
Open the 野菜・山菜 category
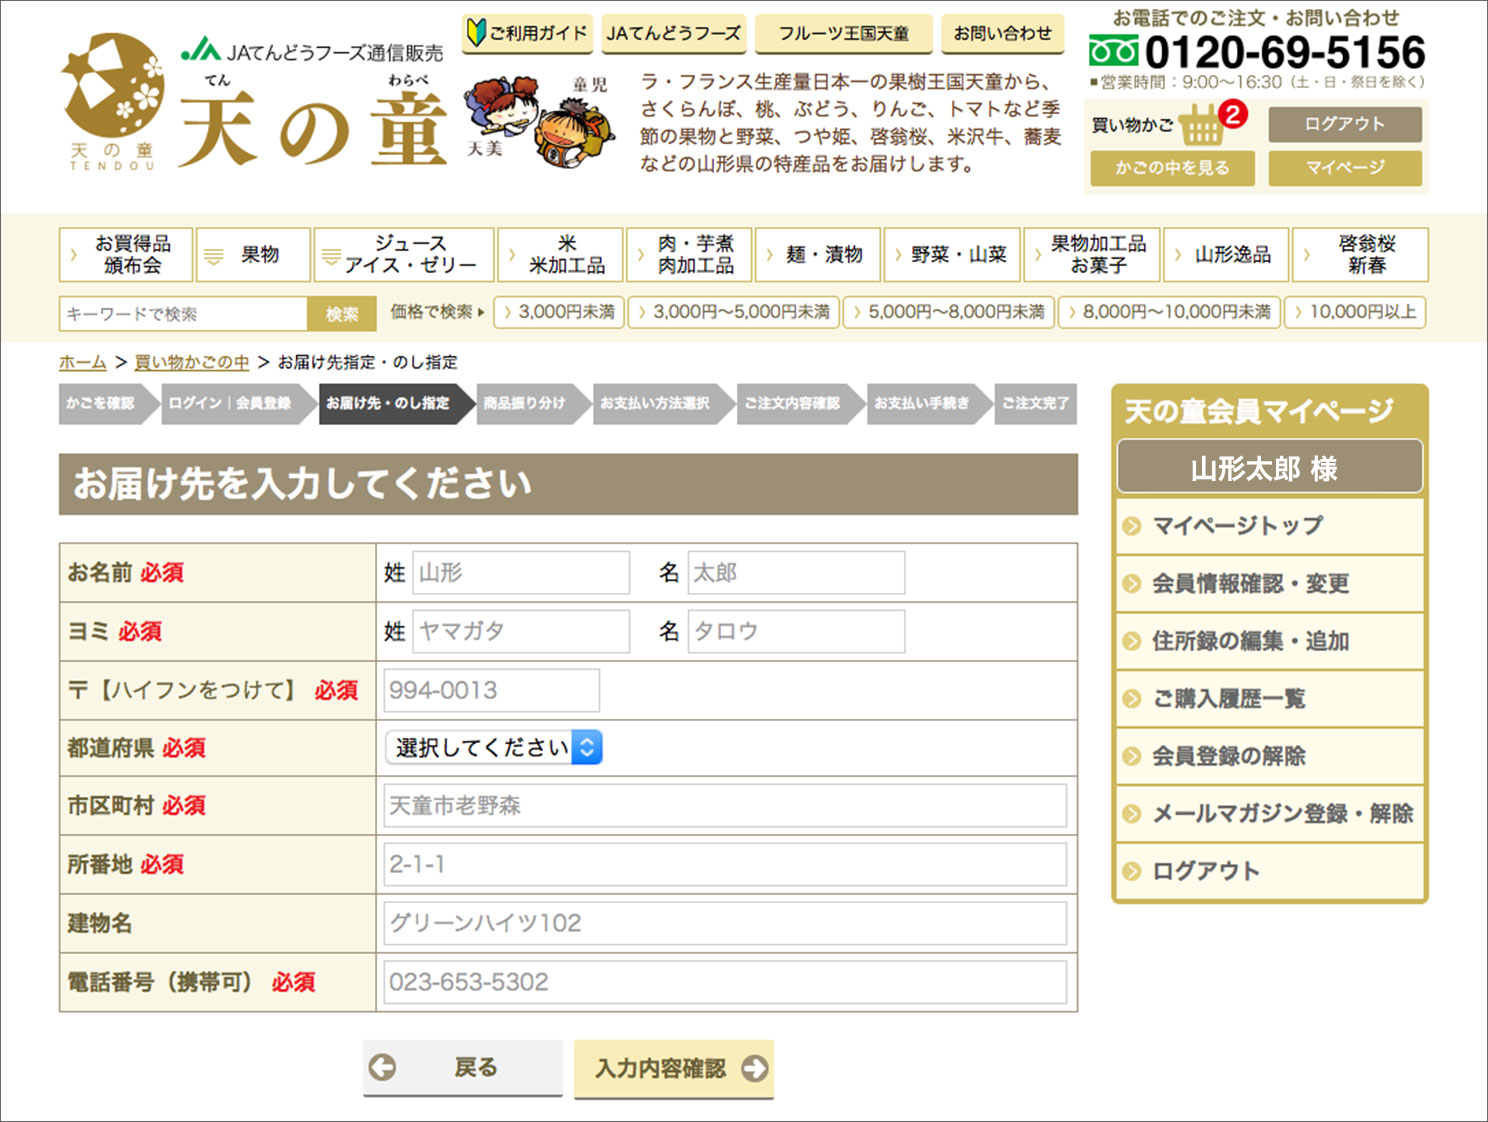pyautogui.click(x=952, y=255)
